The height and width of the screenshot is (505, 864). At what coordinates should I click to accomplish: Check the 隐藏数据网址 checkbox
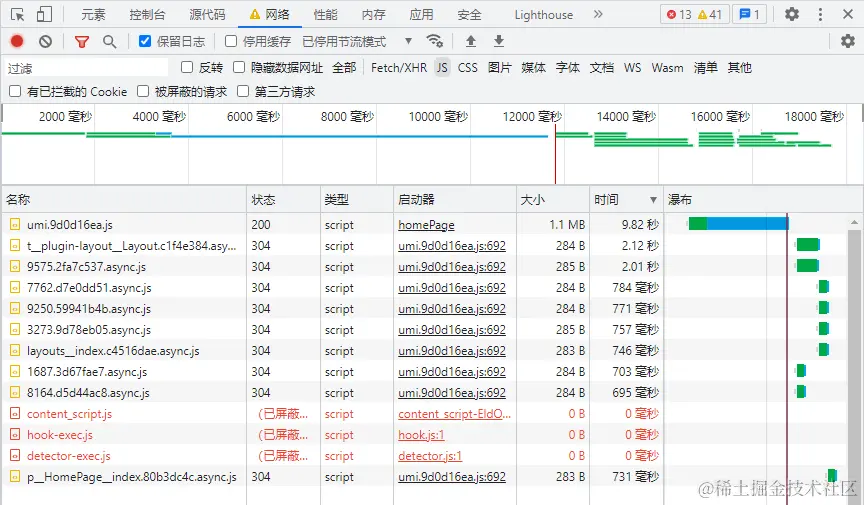(x=239, y=67)
